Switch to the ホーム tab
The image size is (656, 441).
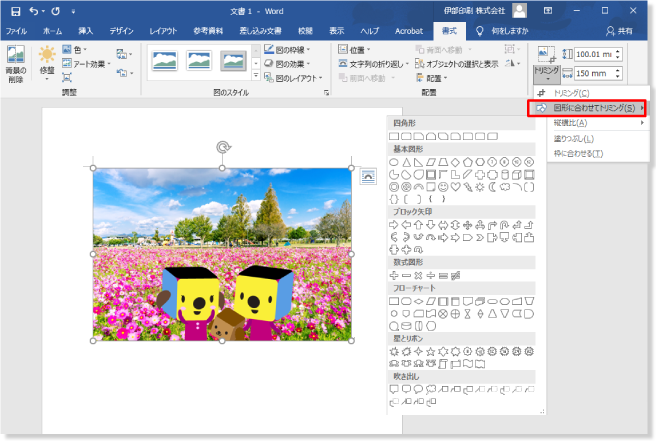52,31
